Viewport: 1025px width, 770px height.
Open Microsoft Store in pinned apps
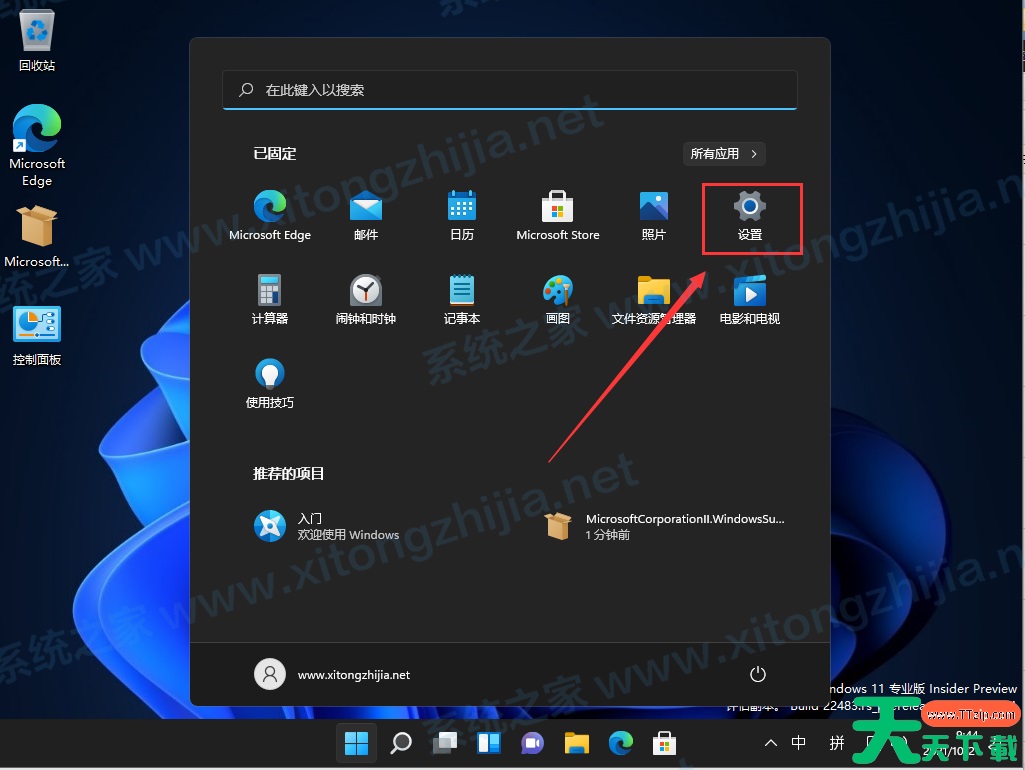click(x=558, y=216)
